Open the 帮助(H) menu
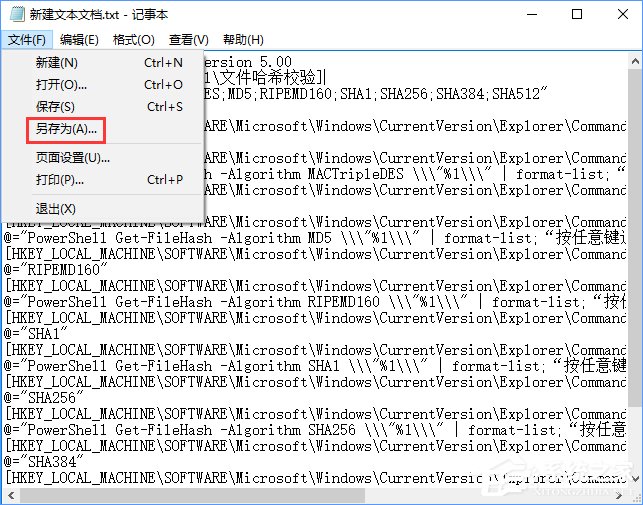 243,40
